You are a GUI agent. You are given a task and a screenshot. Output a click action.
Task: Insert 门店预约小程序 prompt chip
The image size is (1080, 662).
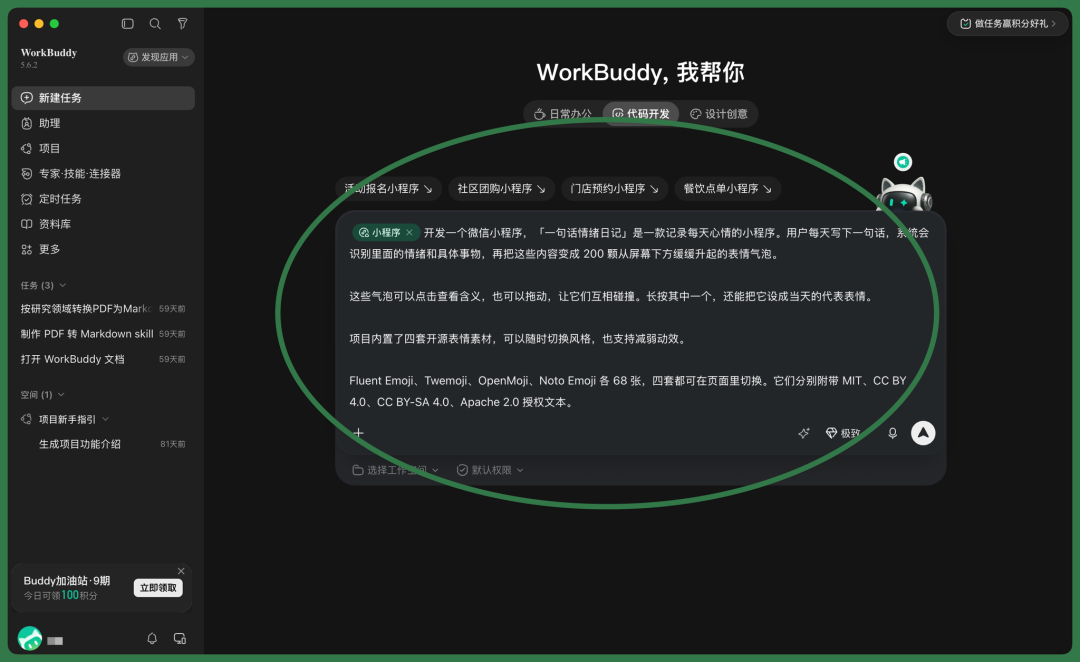click(614, 189)
